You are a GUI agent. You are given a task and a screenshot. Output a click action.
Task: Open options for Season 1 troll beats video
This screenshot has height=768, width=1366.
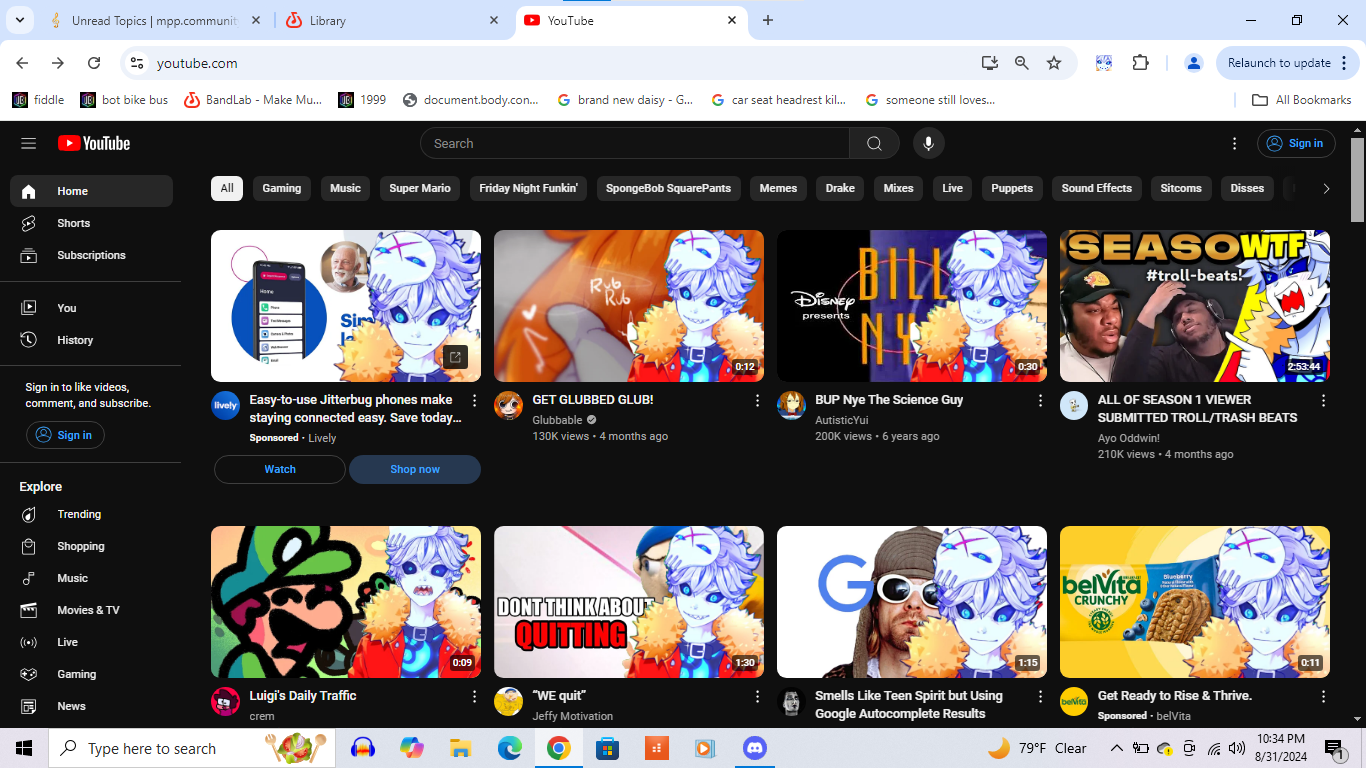pos(1323,400)
